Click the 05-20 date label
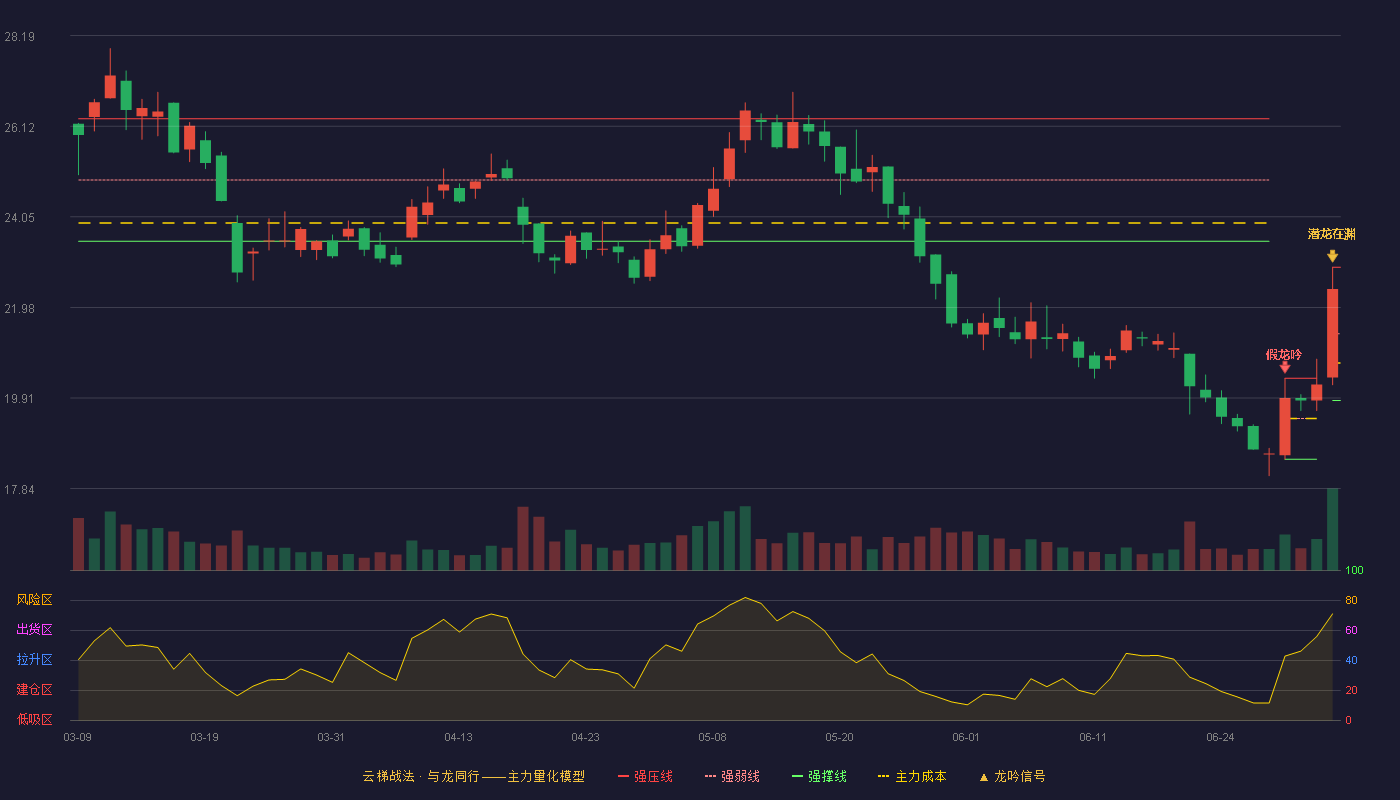1400x800 pixels. coord(839,737)
